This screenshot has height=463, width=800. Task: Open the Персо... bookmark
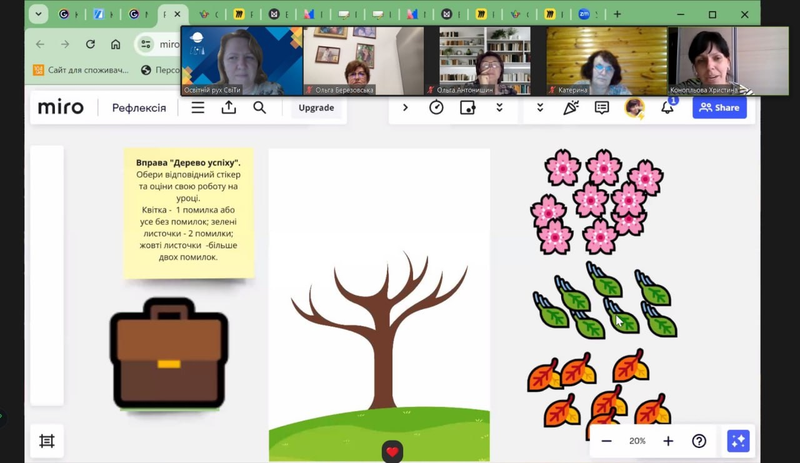tap(160, 70)
